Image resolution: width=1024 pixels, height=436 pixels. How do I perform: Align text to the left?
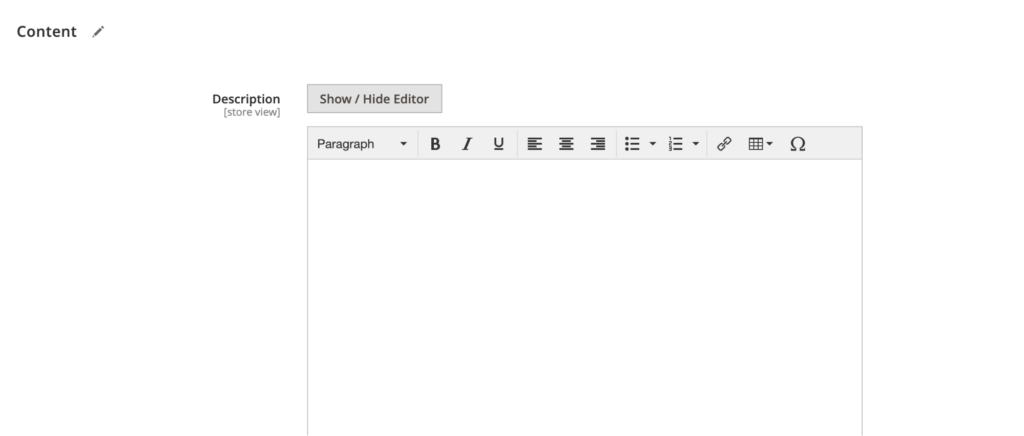[x=535, y=144]
